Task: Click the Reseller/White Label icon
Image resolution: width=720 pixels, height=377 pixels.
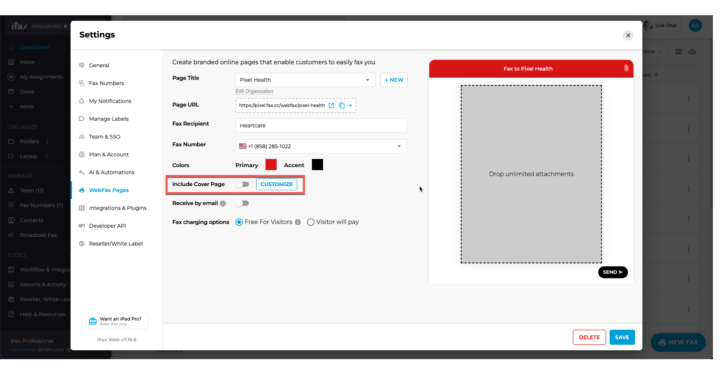Action: [x=82, y=244]
